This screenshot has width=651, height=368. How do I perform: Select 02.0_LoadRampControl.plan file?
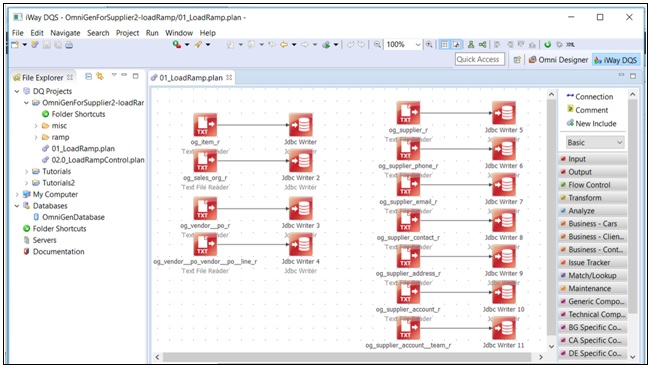[x=93, y=160]
